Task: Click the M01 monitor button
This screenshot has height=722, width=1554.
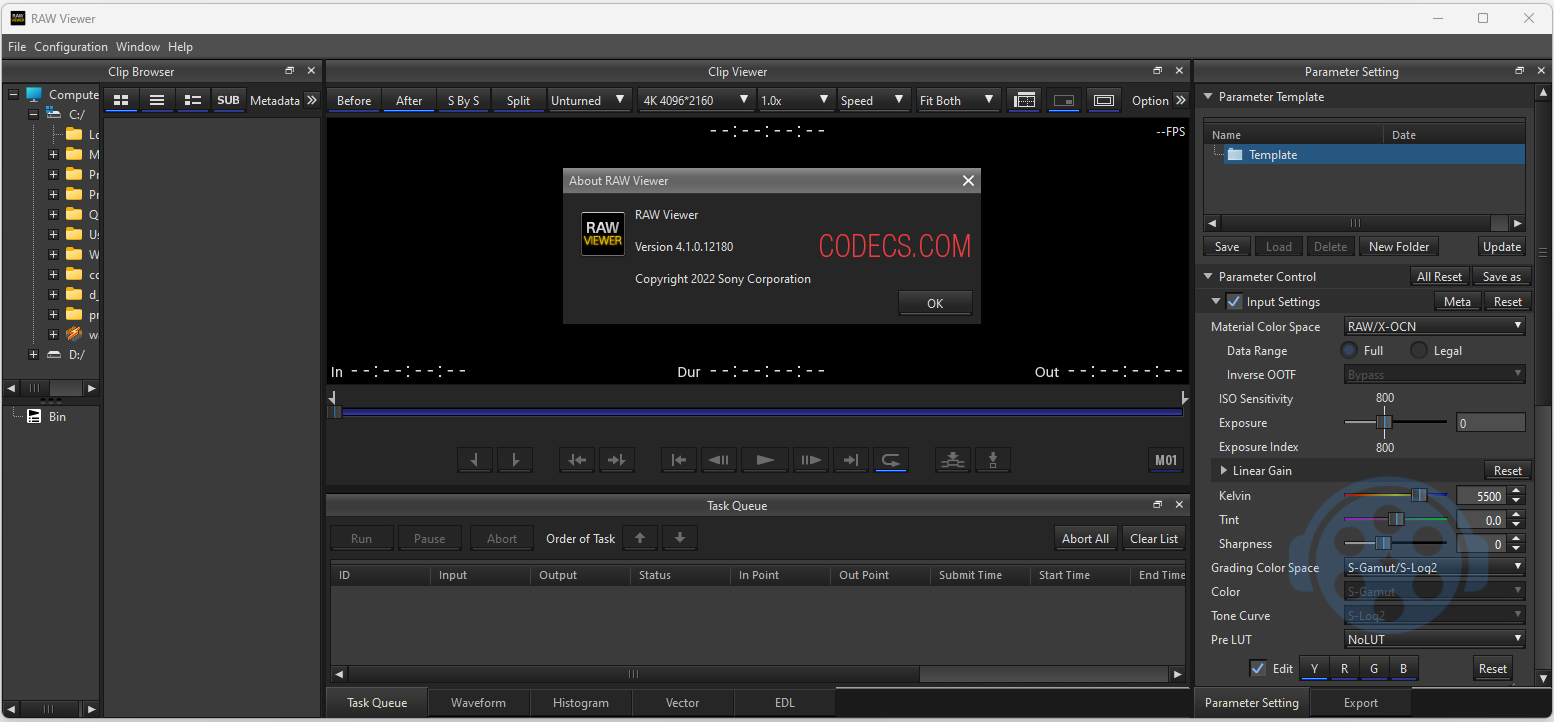Action: (x=1166, y=460)
